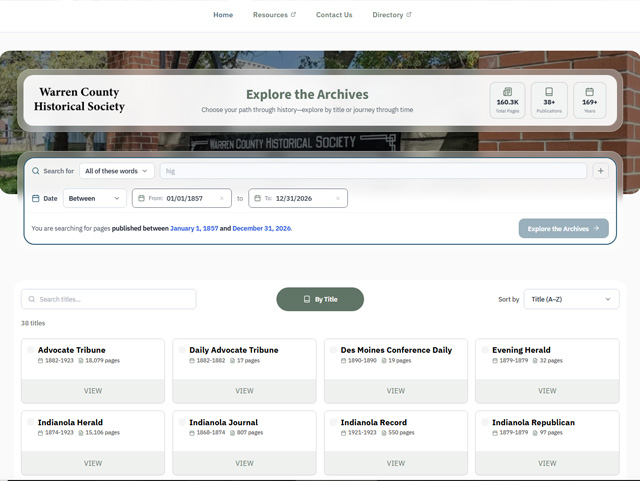Click the page icon beside 18,079 pages
Screen dimensions: 640x481
click(x=81, y=361)
